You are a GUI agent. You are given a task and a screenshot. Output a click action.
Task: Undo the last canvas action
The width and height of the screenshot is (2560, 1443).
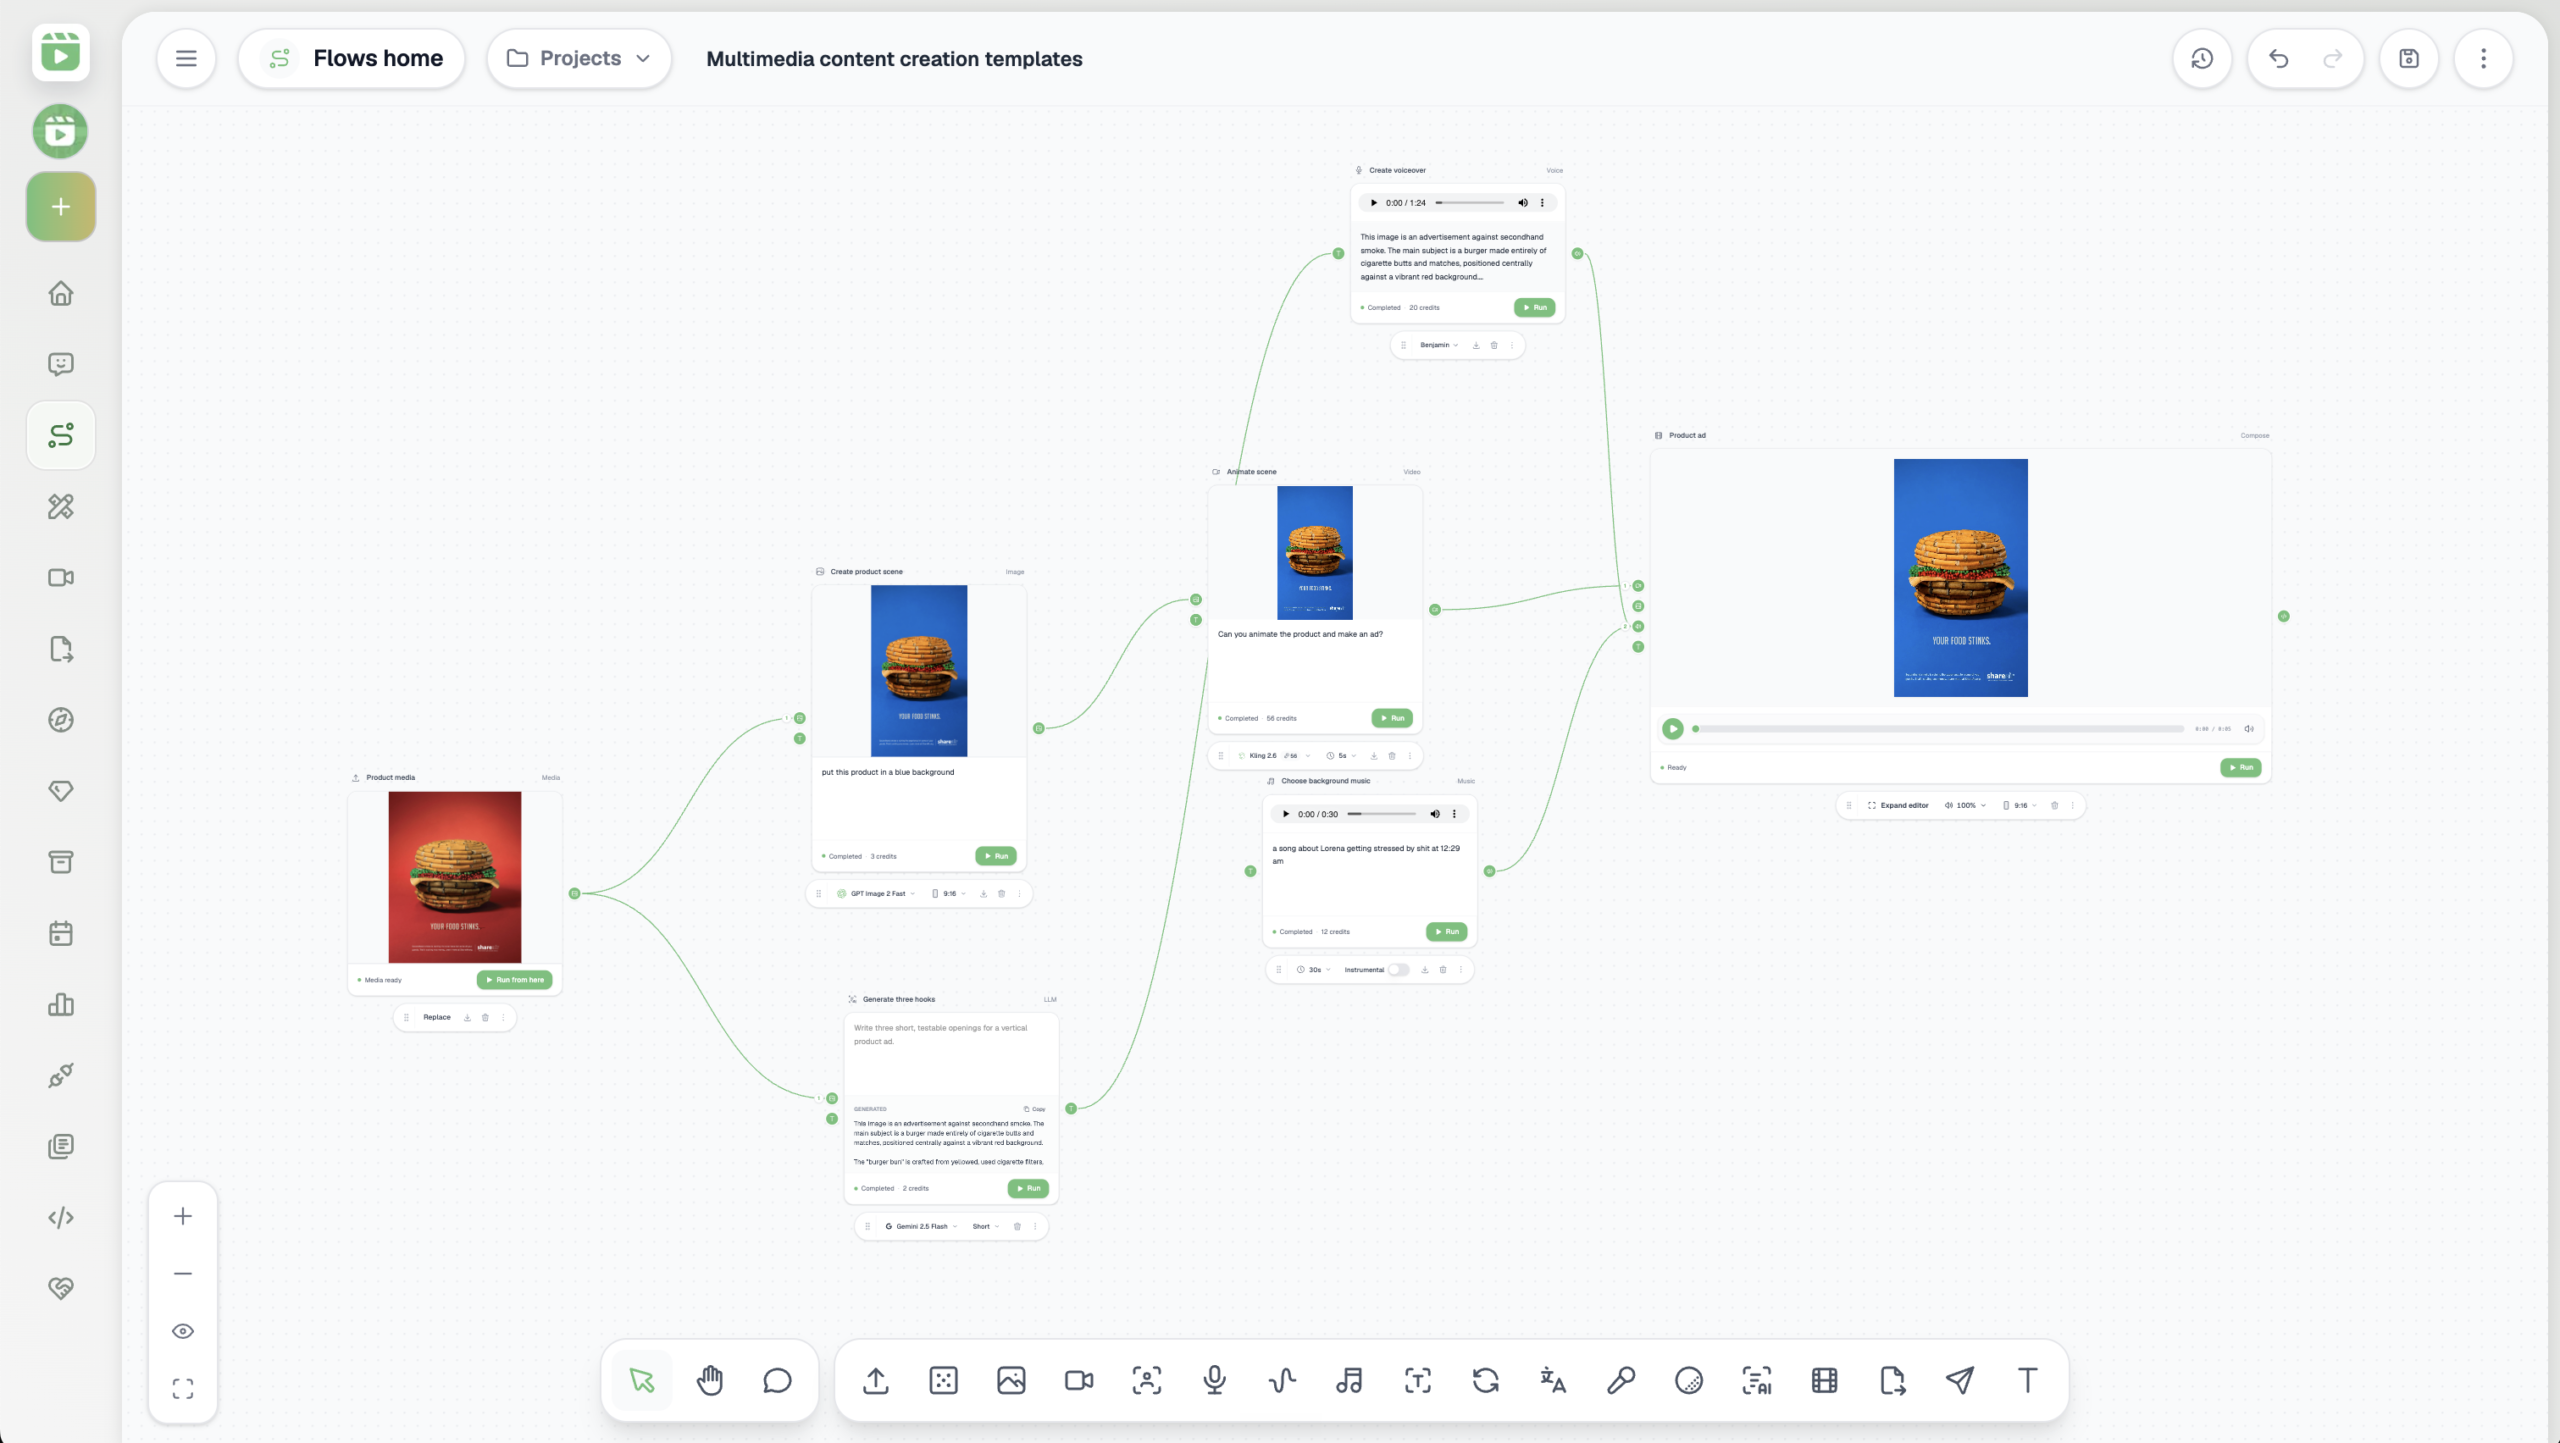point(2279,59)
